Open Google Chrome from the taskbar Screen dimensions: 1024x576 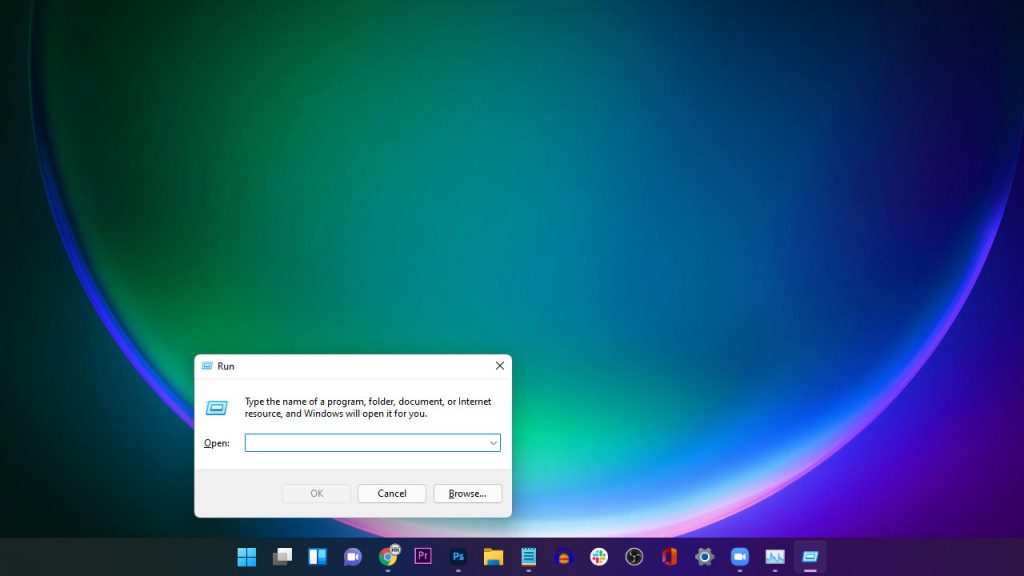388,556
